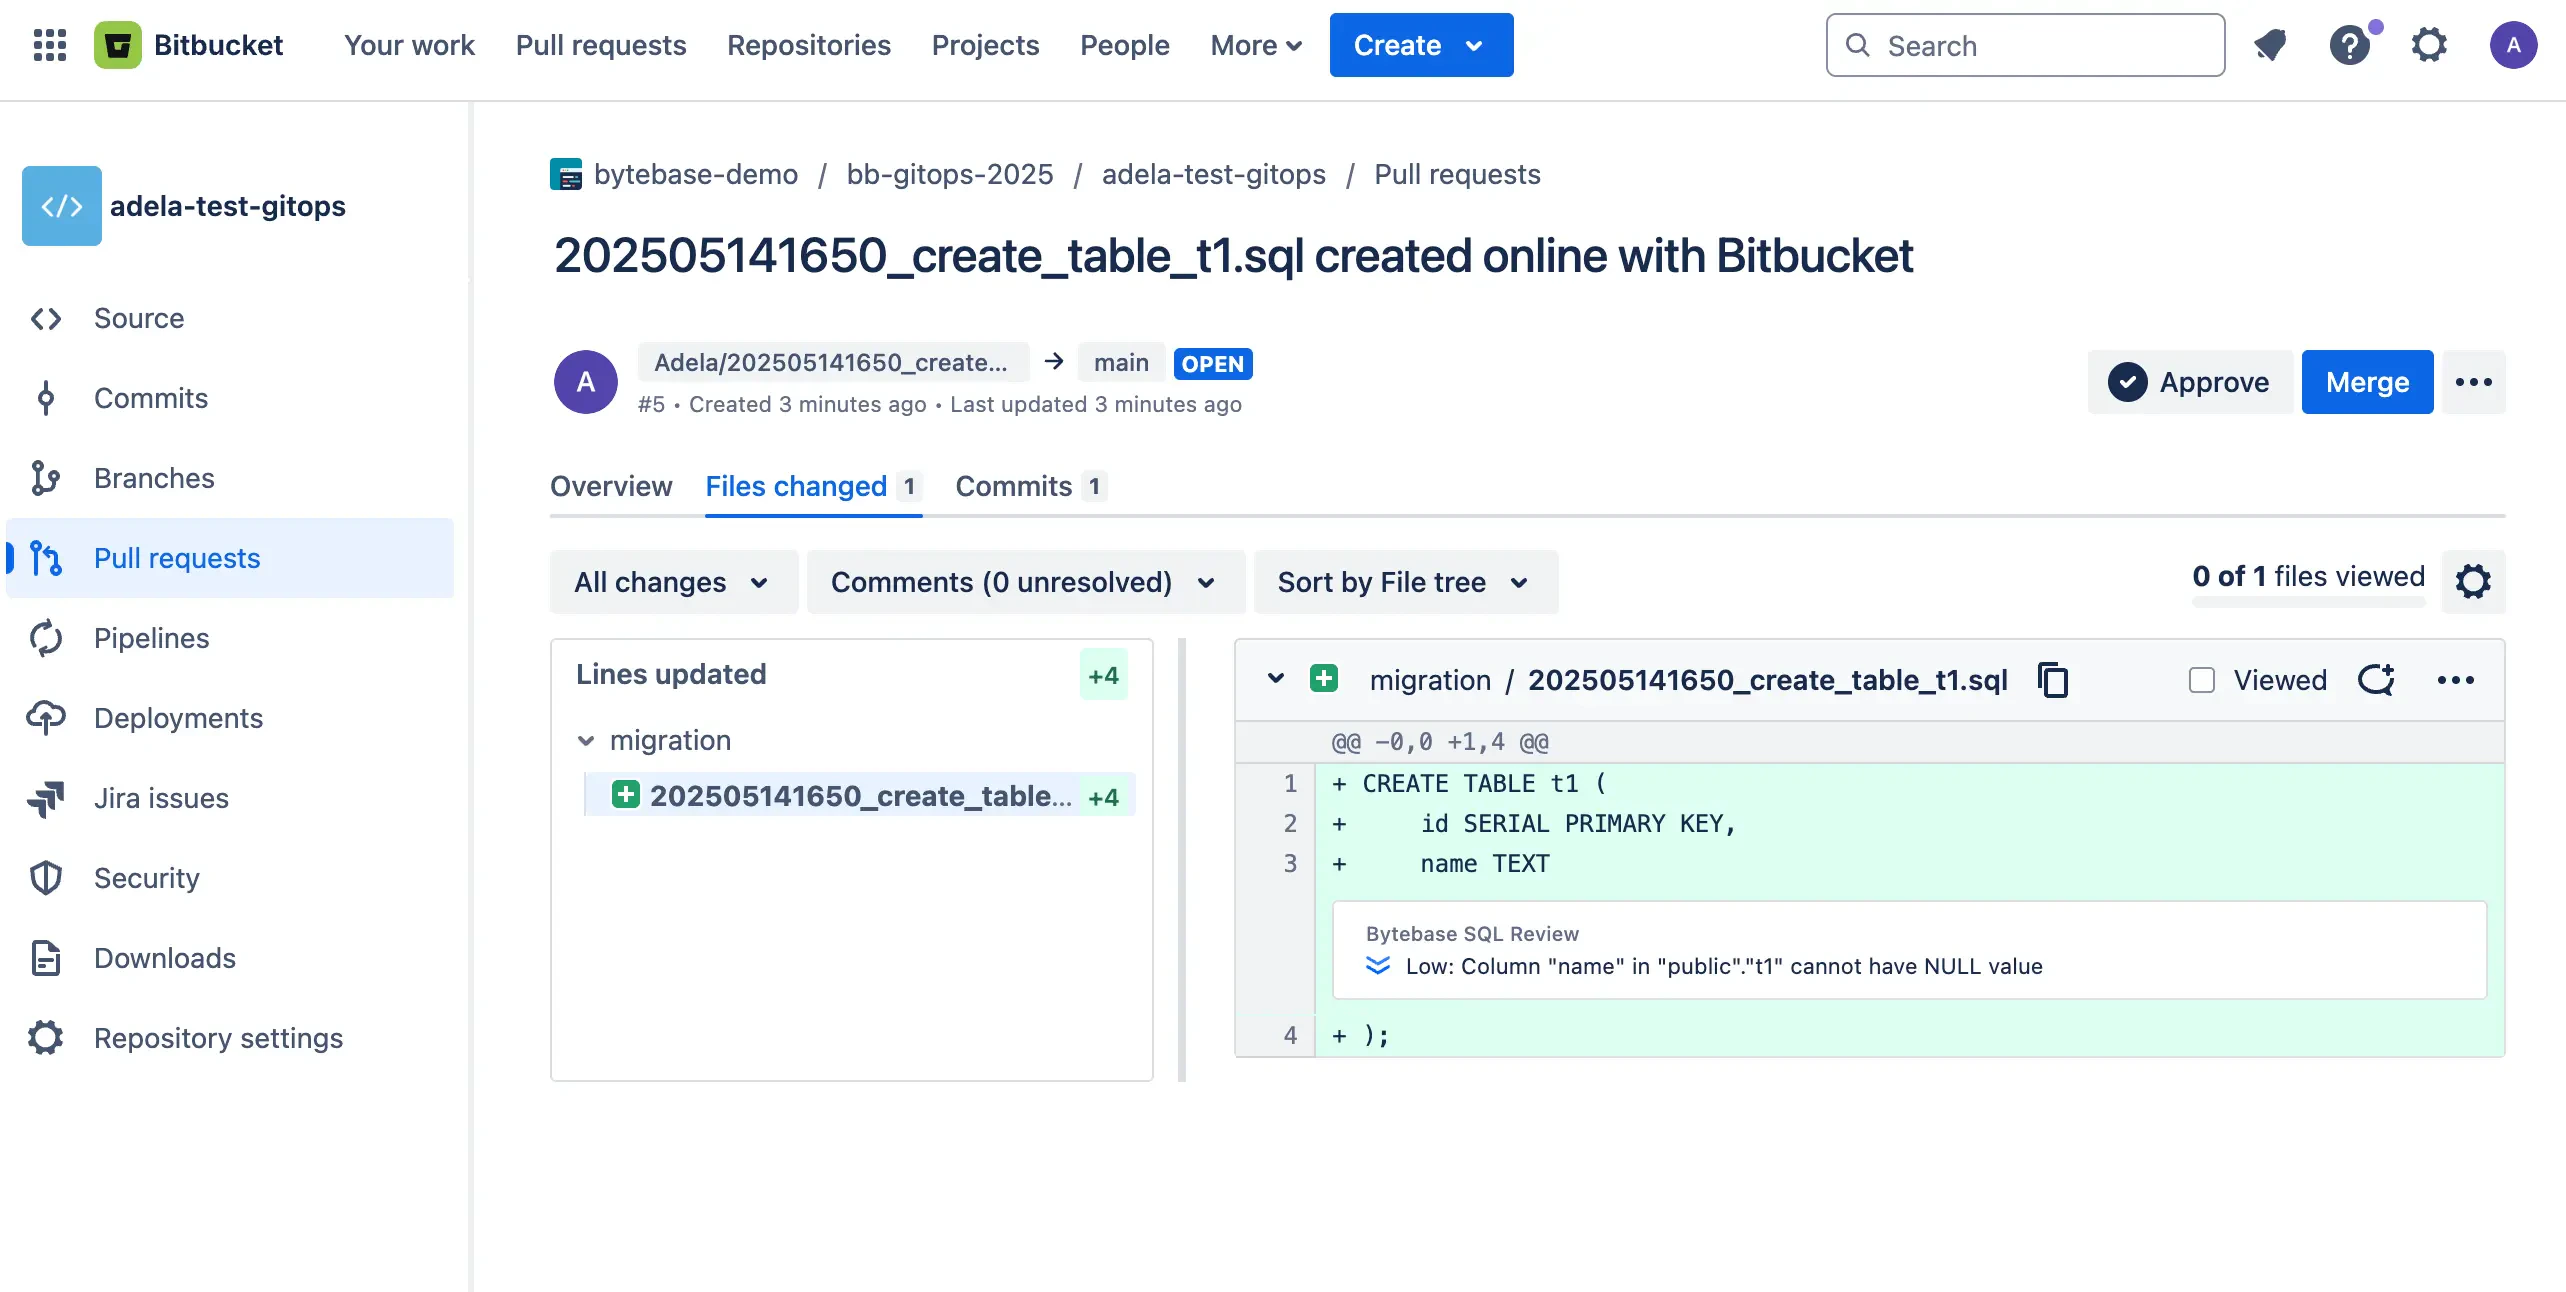Open pull request more actions ellipsis
This screenshot has width=2566, height=1292.
[x=2473, y=382]
